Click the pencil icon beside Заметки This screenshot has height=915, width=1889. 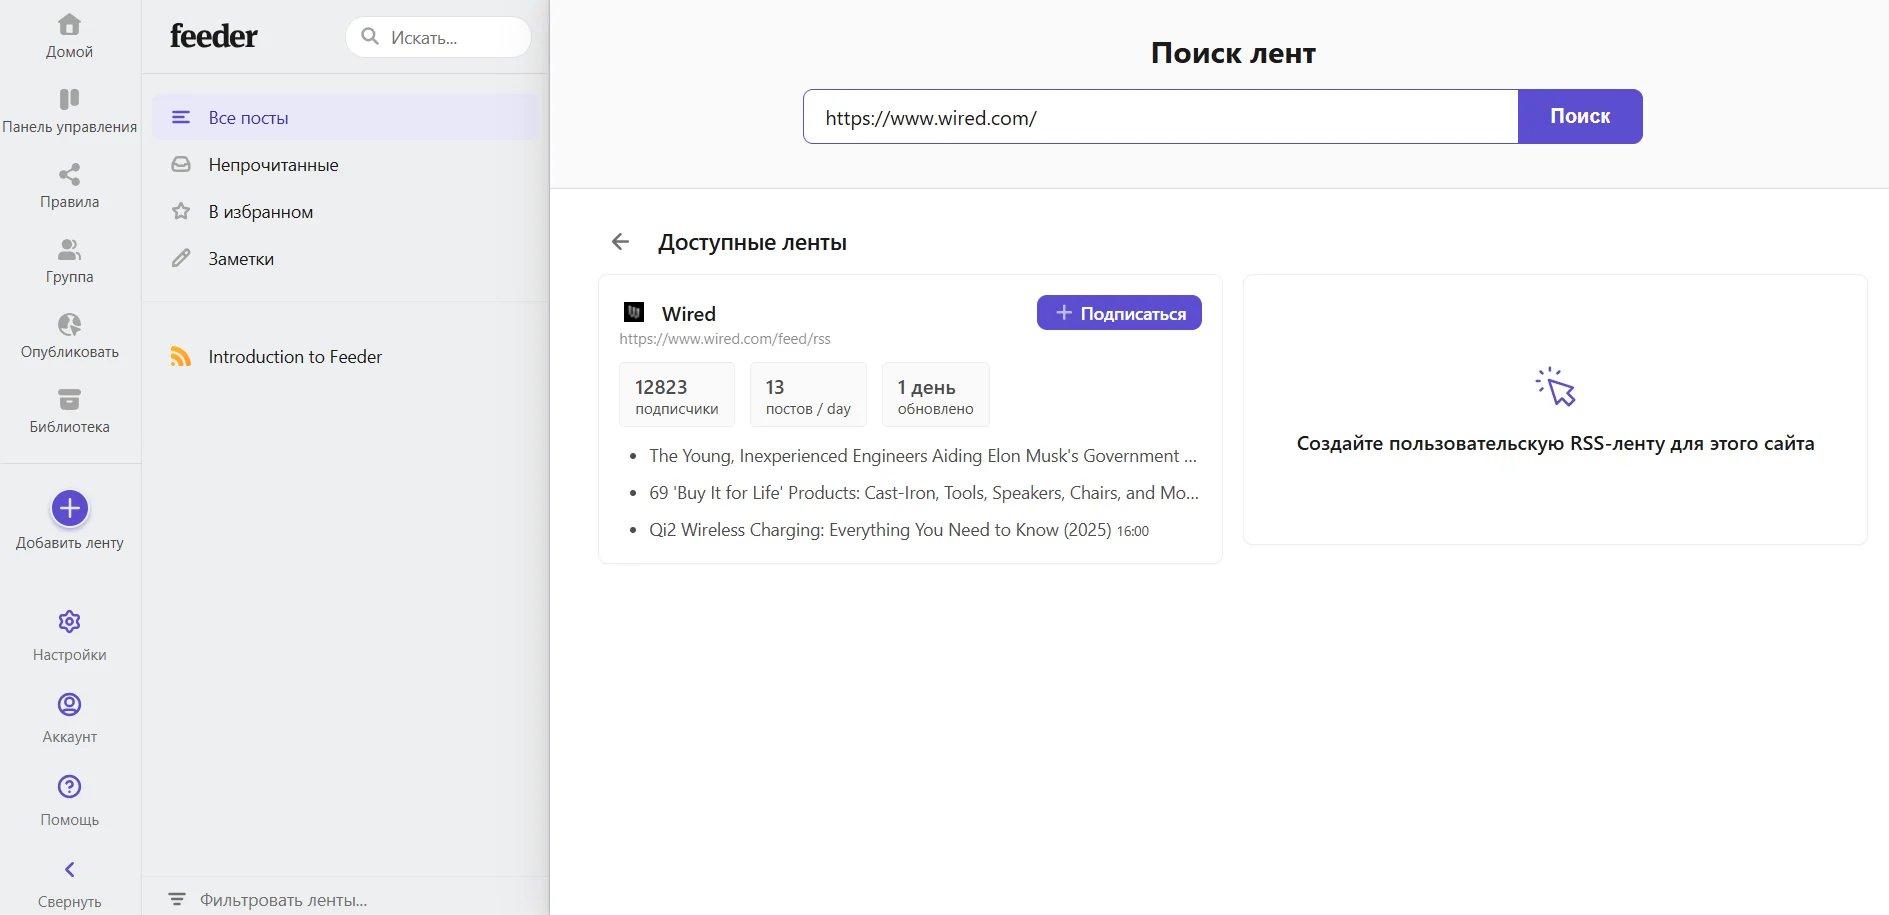(181, 258)
